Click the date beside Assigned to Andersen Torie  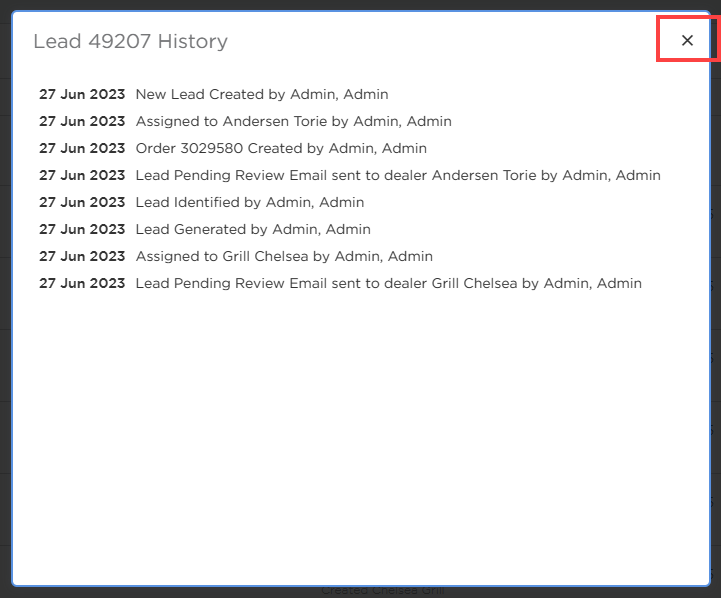point(82,121)
